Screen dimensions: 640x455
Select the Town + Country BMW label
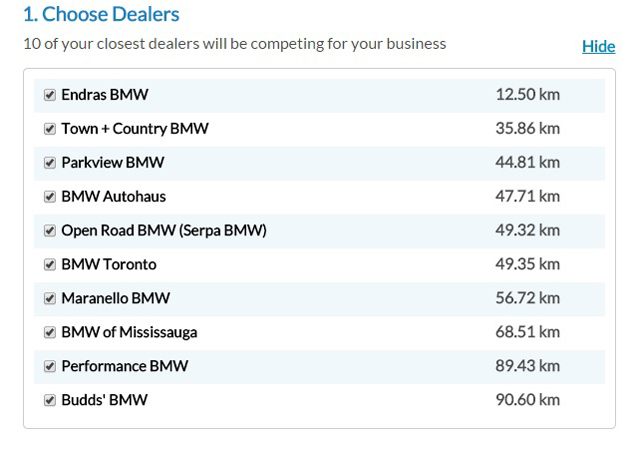click(135, 129)
